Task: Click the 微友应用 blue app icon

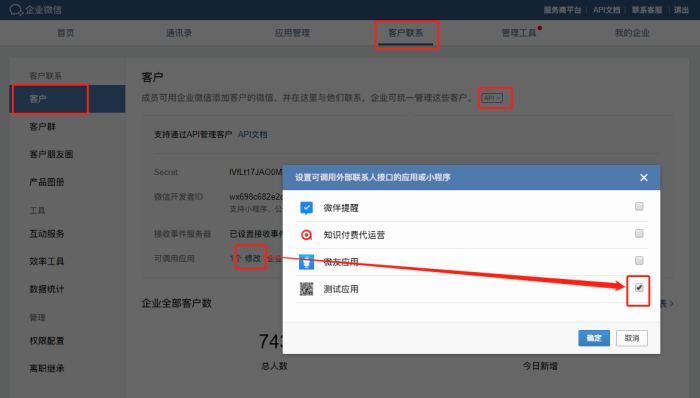Action: (306, 262)
